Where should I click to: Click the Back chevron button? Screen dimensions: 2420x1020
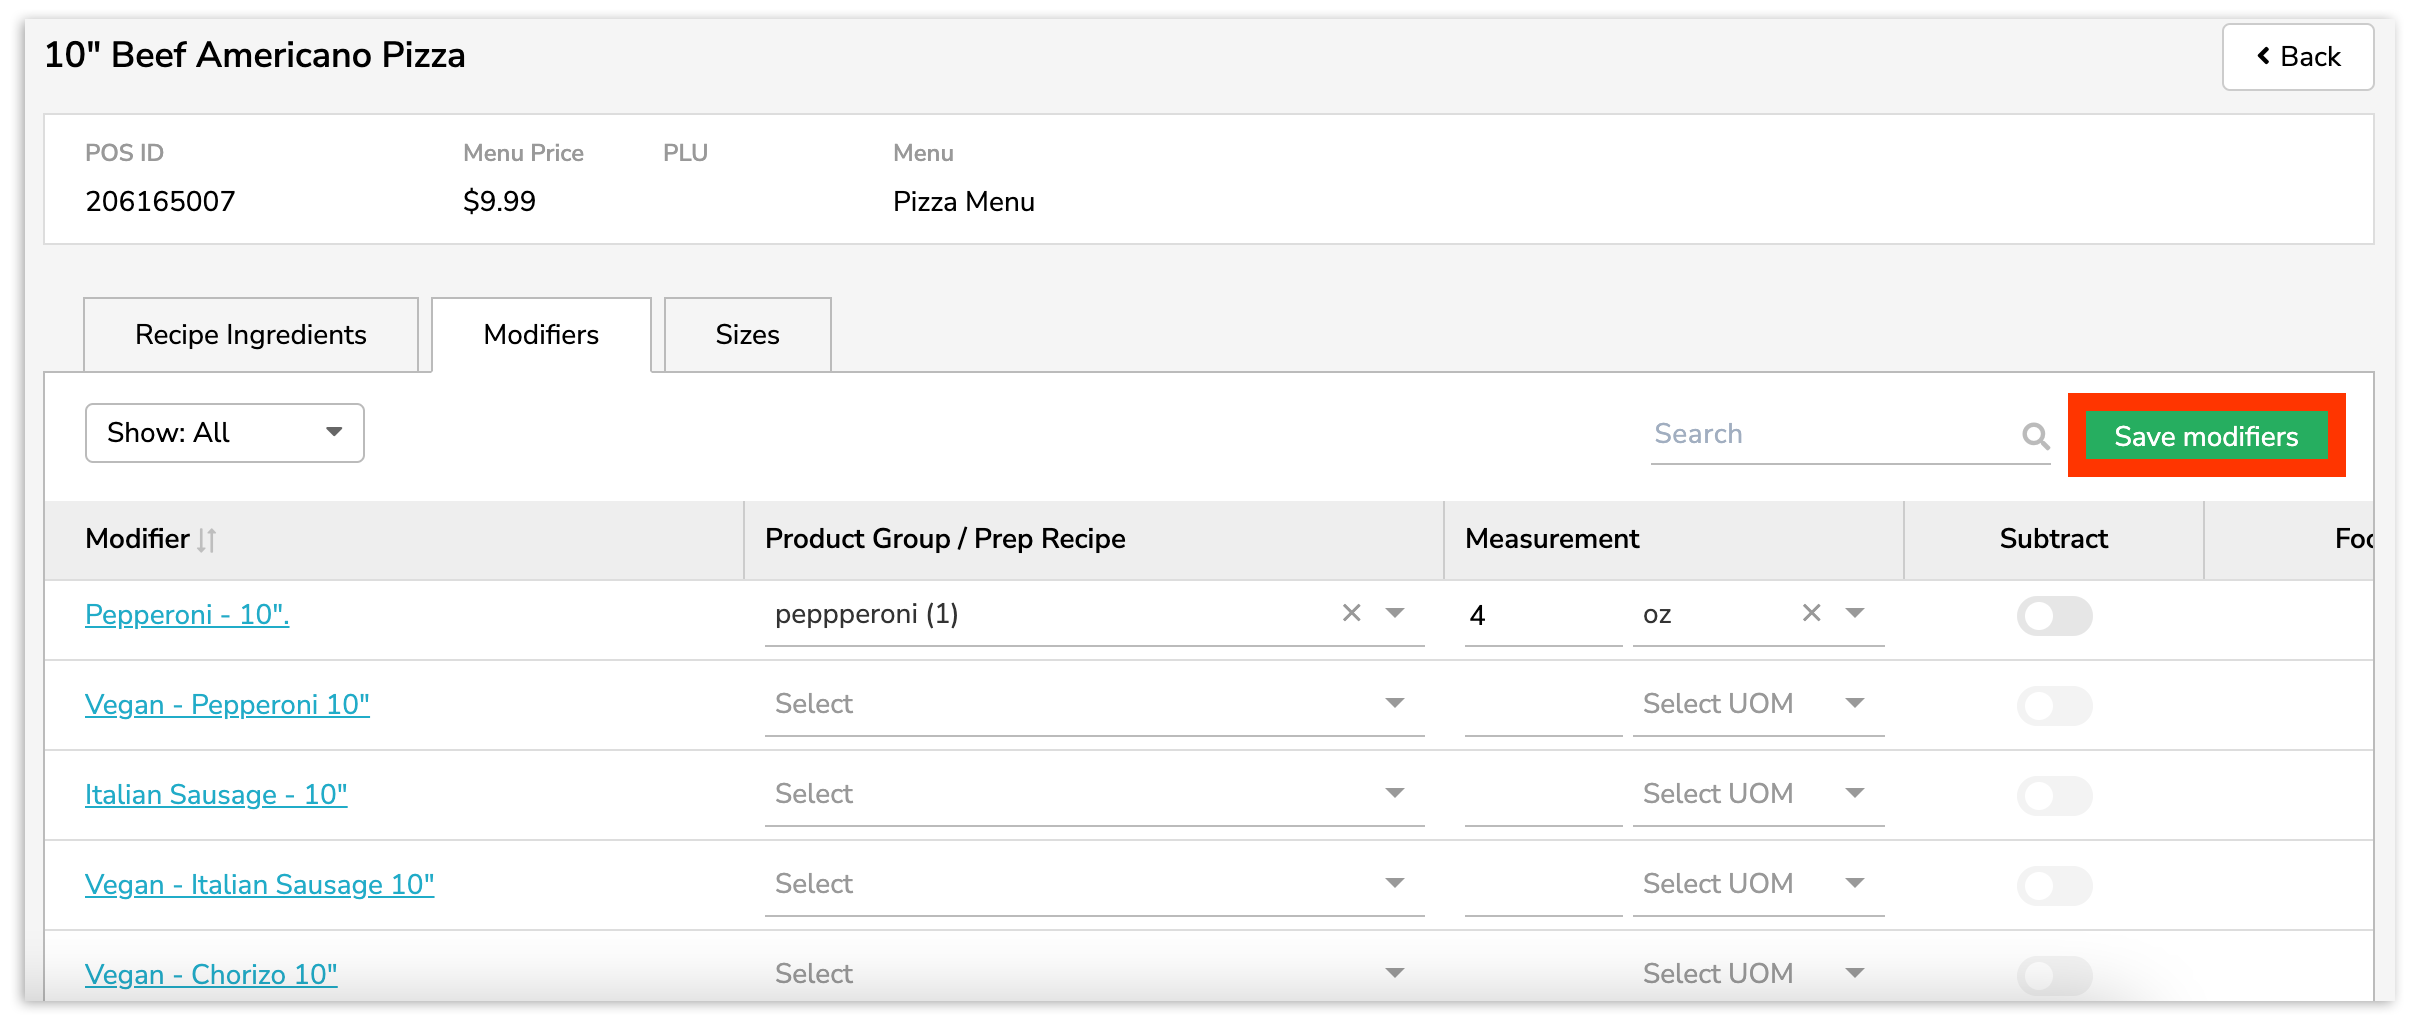click(2297, 57)
